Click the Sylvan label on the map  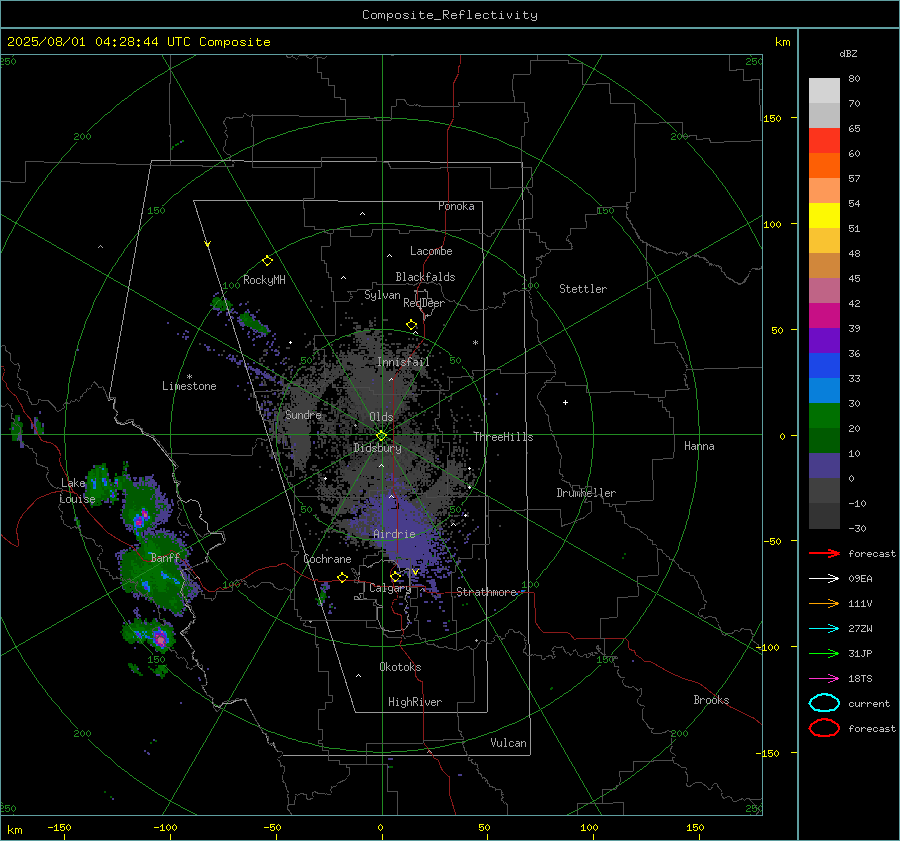[382, 295]
